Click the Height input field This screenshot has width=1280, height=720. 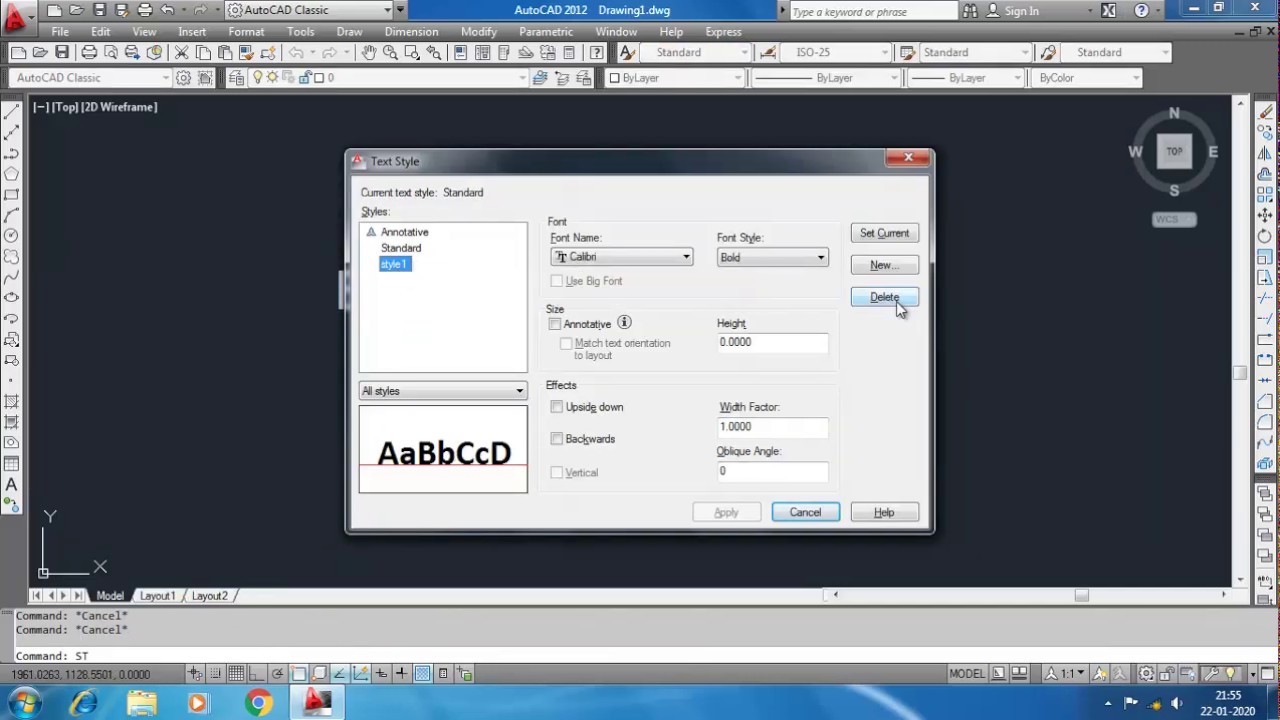772,342
